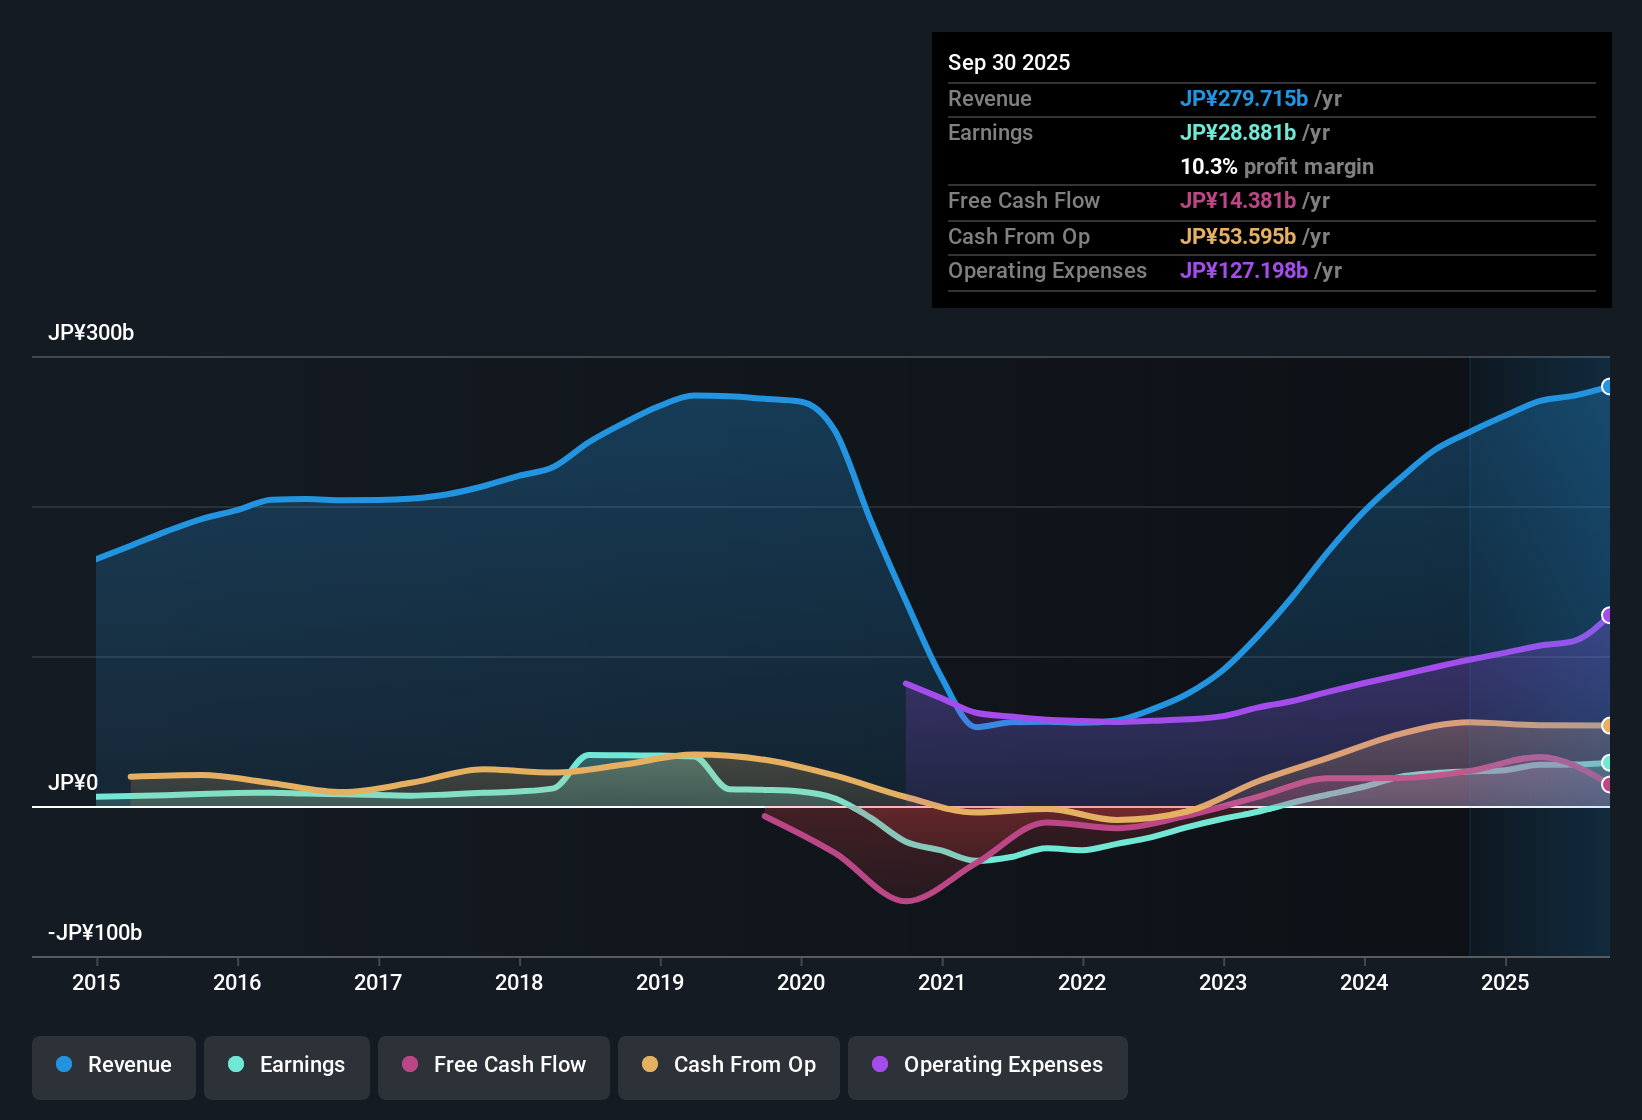Viewport: 1642px width, 1120px height.
Task: Expand the Sep 30 2025 data panel
Action: [x=1009, y=62]
